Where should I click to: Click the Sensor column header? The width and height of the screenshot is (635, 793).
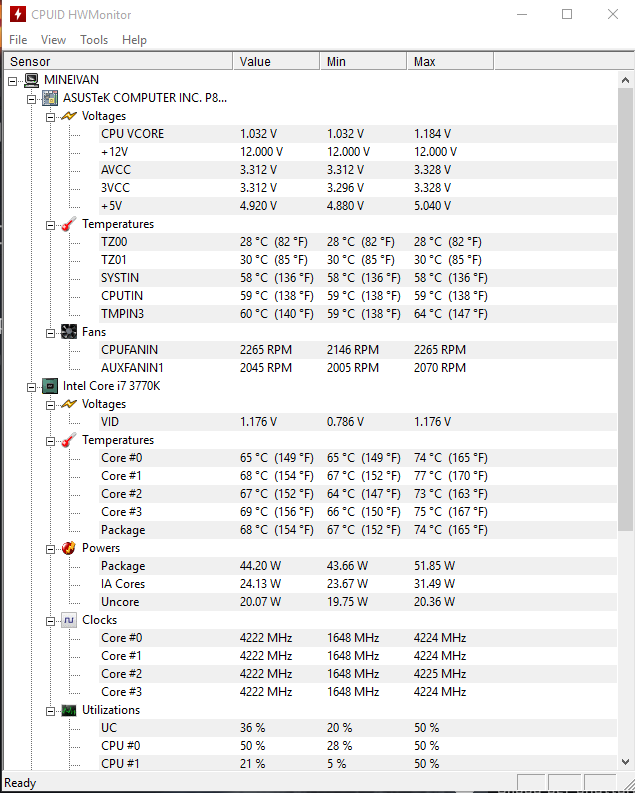tap(118, 61)
